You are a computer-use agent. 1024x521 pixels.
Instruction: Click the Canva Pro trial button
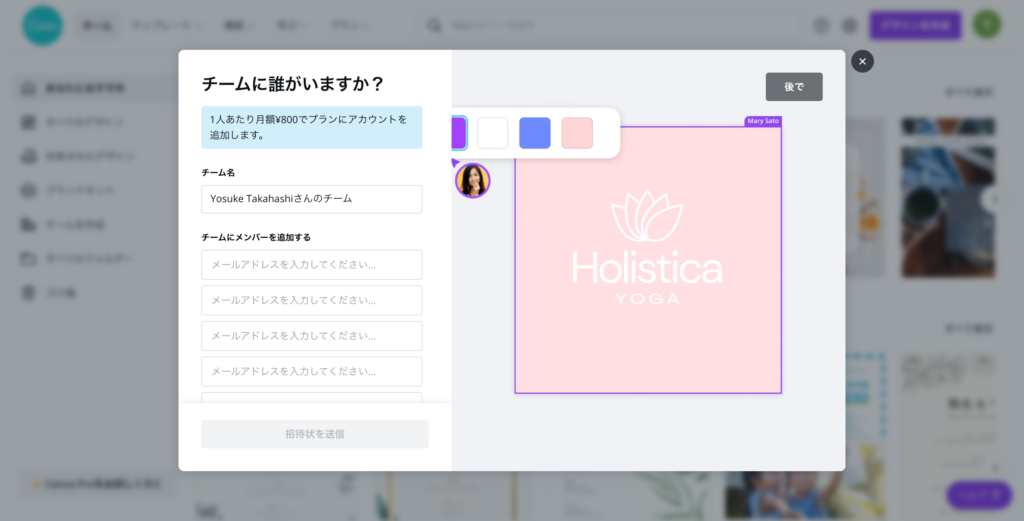[x=98, y=484]
